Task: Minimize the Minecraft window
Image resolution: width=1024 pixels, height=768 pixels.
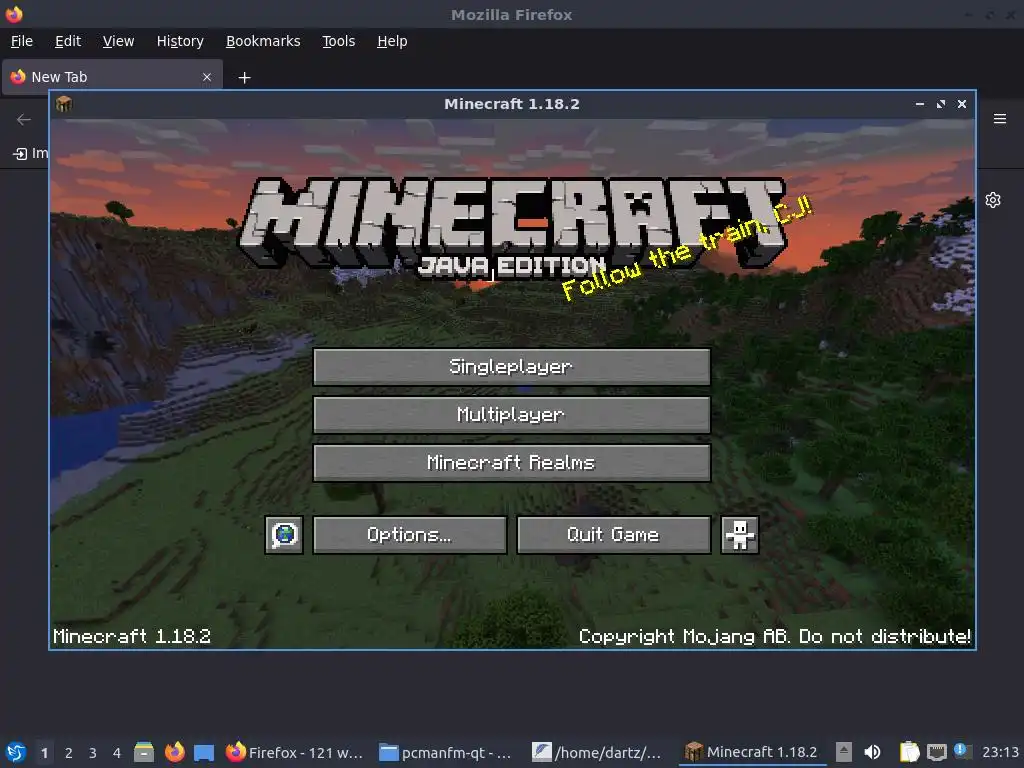Action: click(x=920, y=104)
